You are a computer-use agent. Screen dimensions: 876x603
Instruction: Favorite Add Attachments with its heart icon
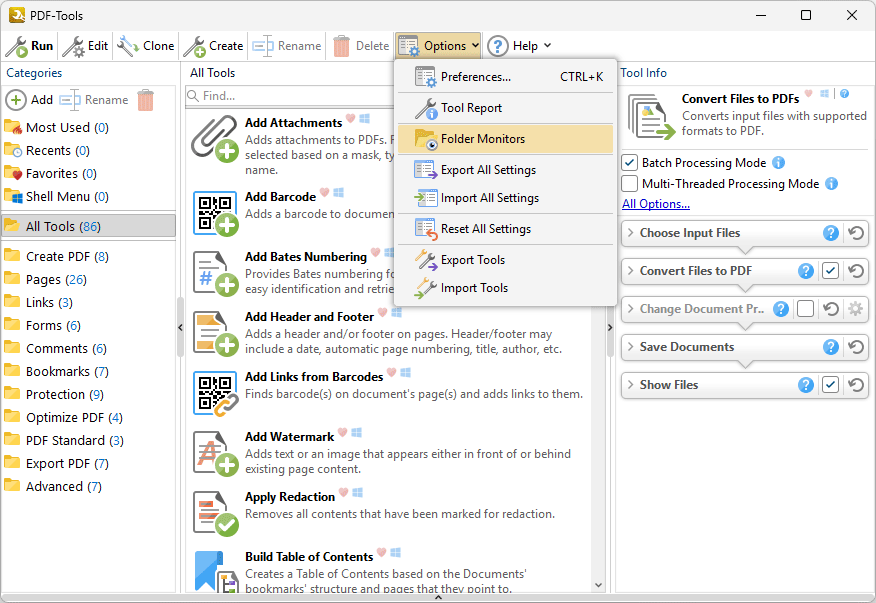pos(350,118)
